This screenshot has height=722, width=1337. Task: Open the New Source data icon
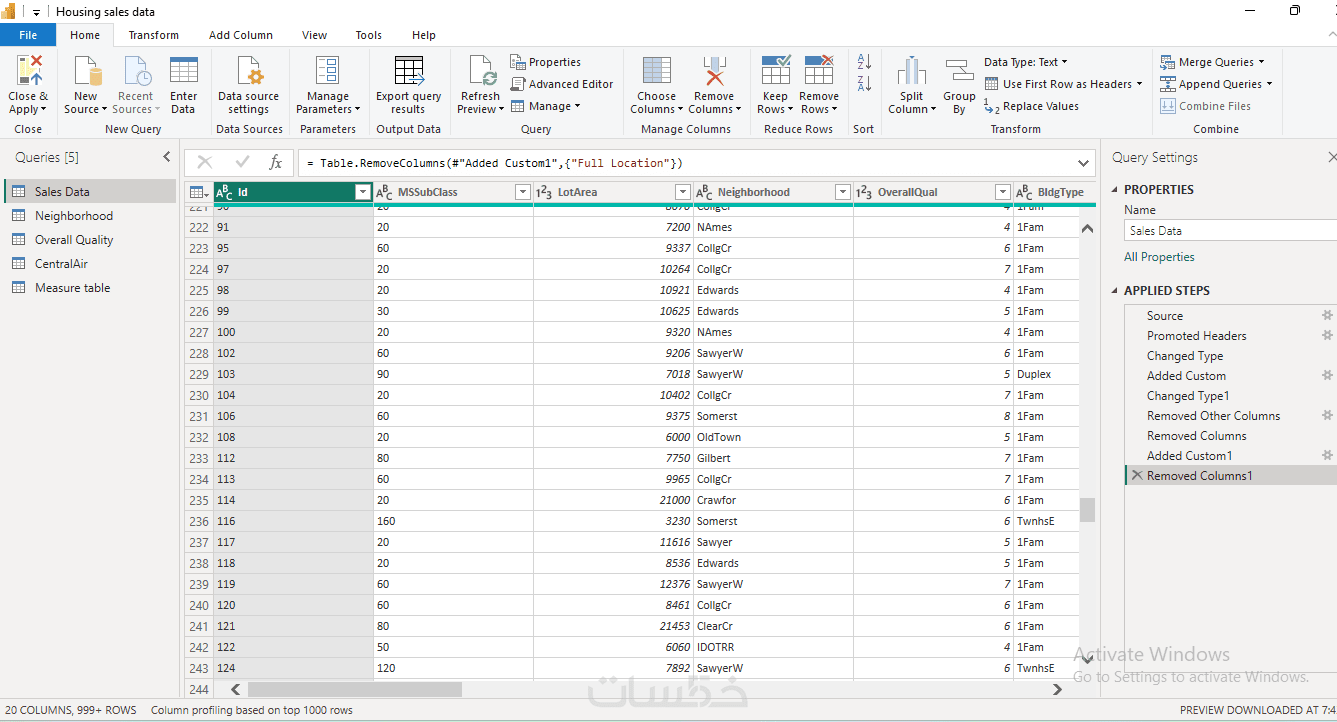click(x=87, y=72)
